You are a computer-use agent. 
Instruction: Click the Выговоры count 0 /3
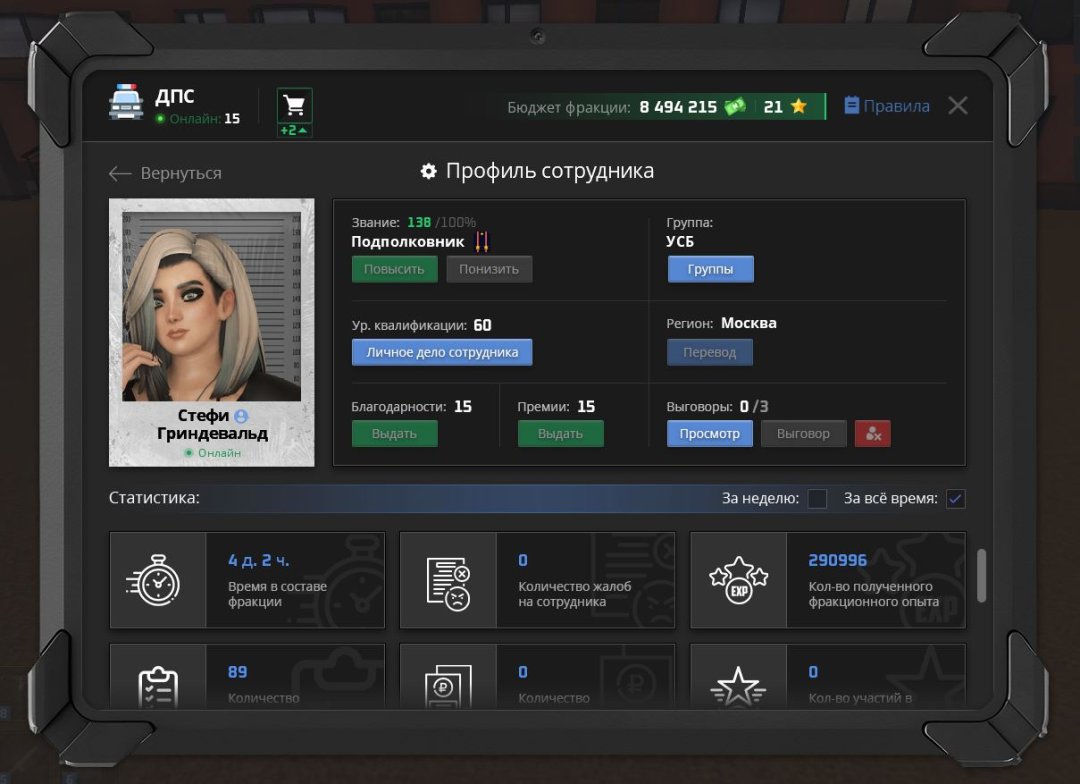coord(754,406)
